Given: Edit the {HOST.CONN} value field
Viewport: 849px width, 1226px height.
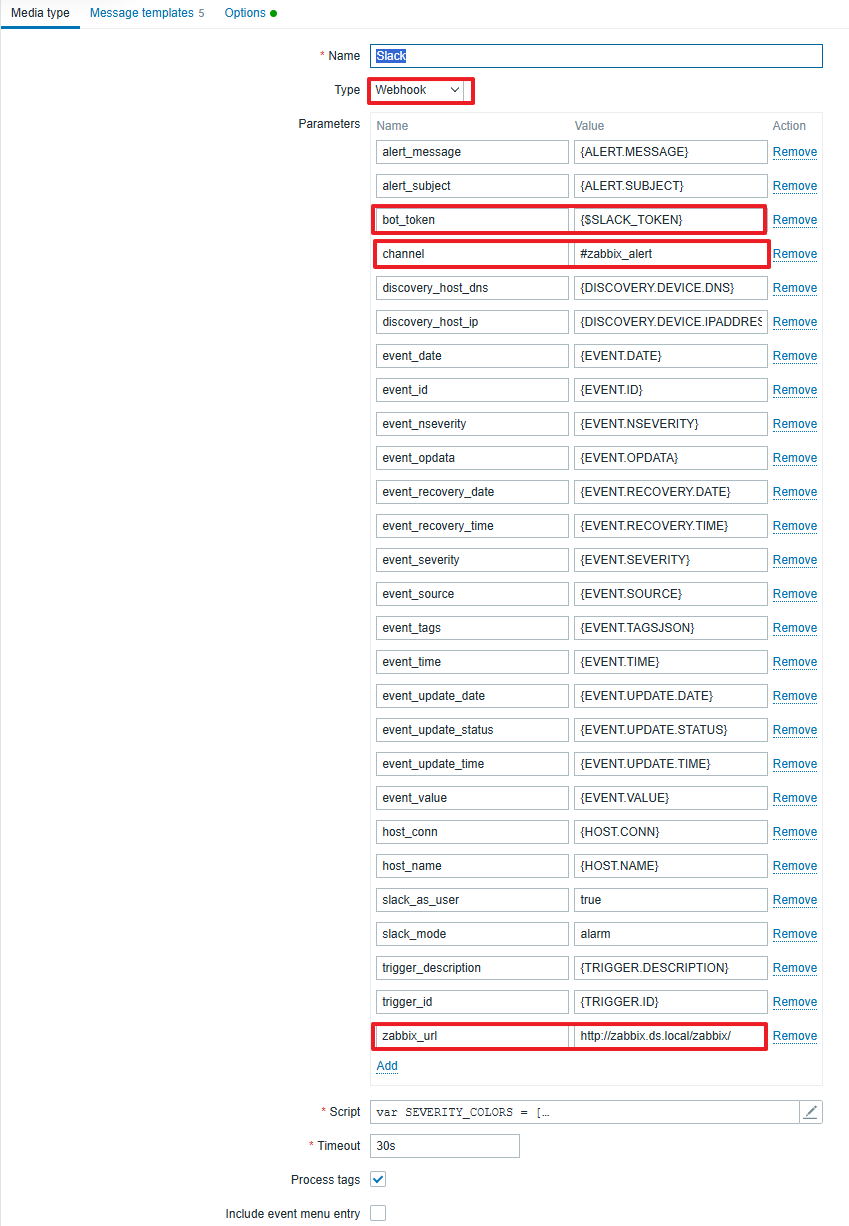Looking at the screenshot, I should 671,832.
